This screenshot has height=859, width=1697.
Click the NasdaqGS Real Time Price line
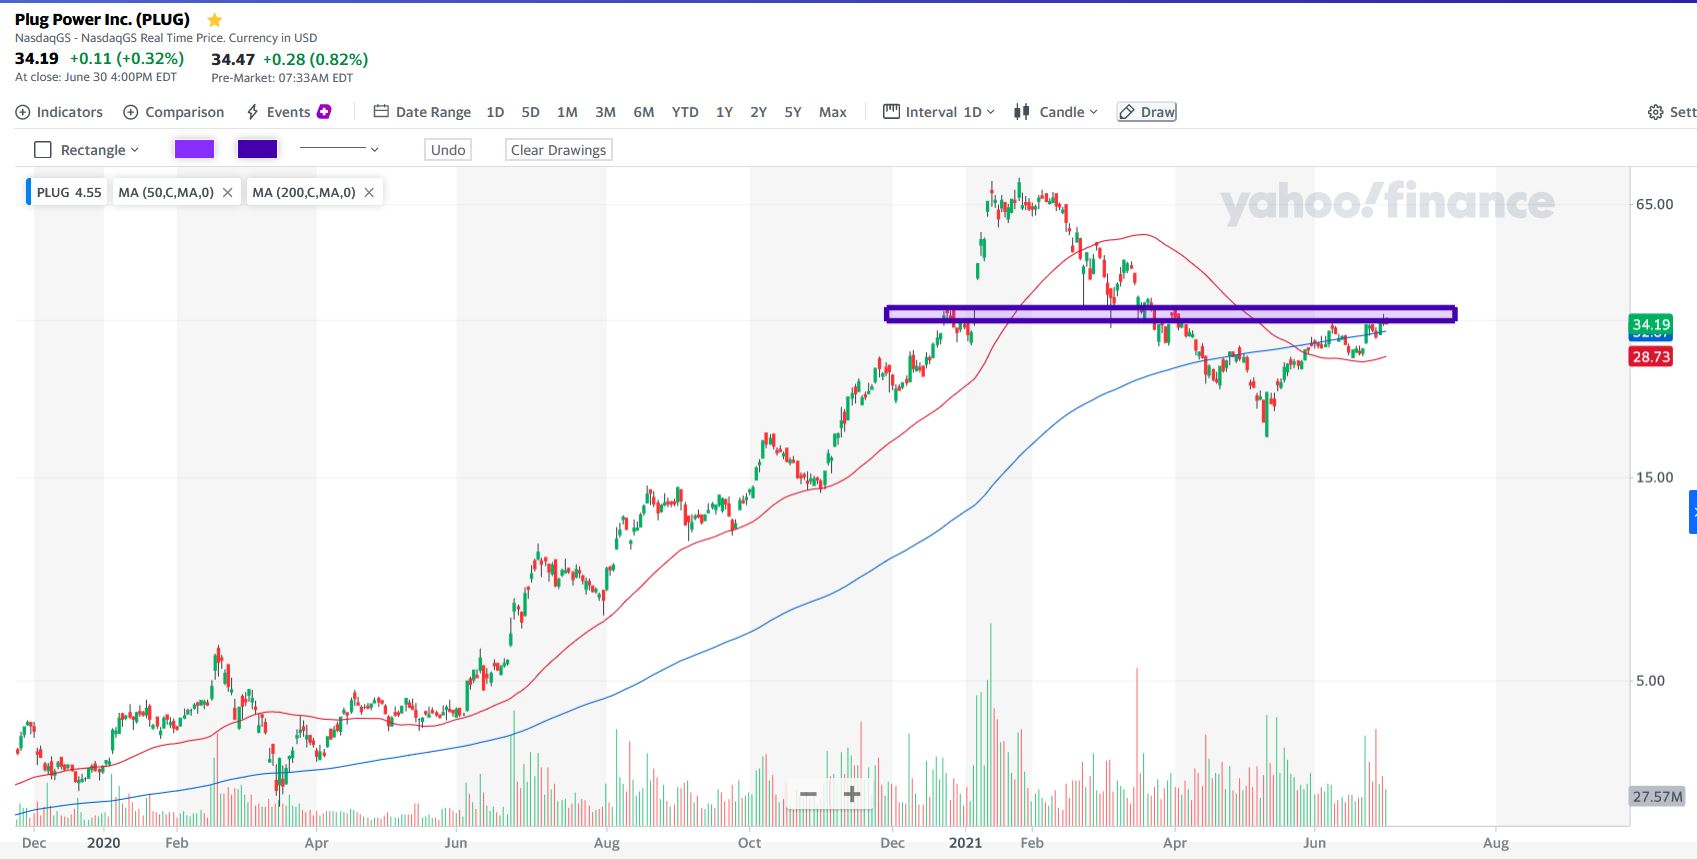click(166, 38)
